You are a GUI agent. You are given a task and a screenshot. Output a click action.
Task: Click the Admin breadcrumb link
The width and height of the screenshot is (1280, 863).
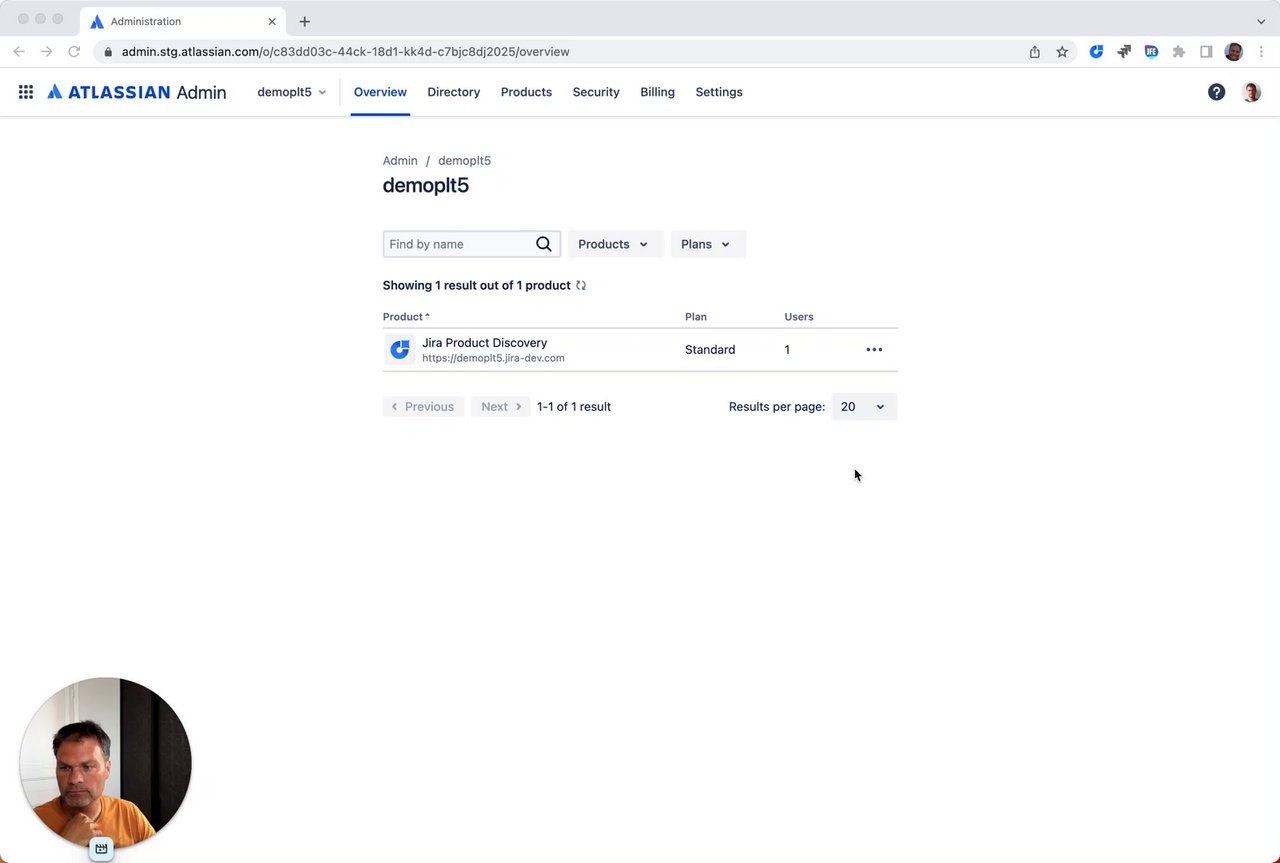click(400, 160)
